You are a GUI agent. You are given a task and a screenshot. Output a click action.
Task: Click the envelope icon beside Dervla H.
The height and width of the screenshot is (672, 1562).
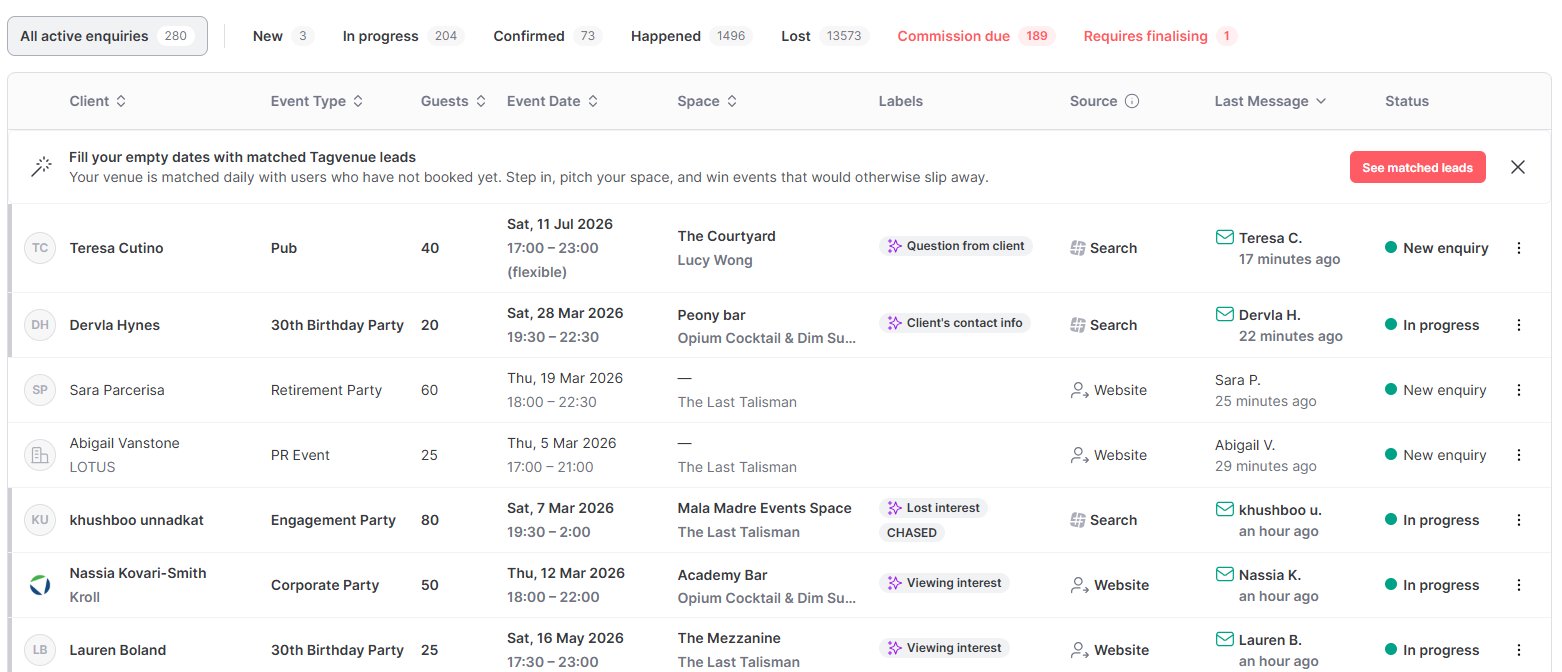click(1224, 314)
